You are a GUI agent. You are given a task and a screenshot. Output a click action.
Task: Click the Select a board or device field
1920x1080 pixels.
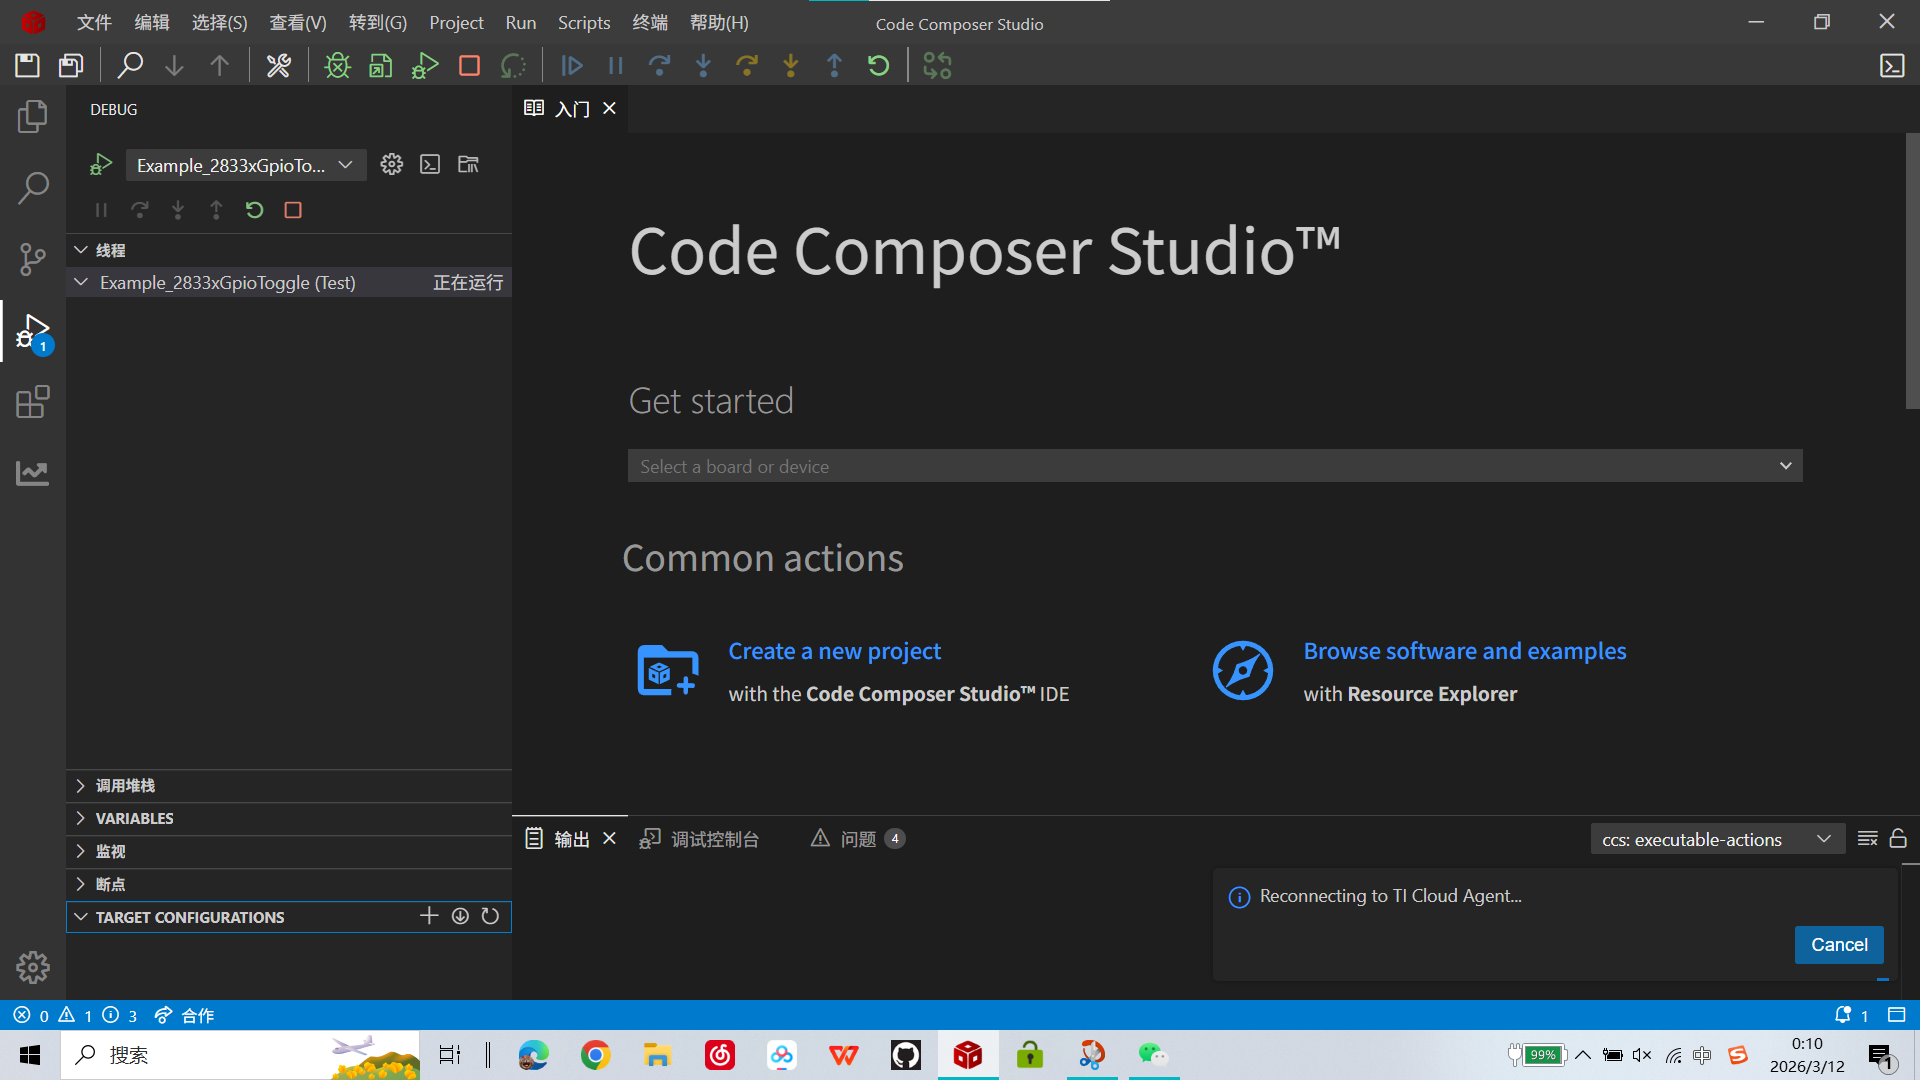coord(1214,466)
